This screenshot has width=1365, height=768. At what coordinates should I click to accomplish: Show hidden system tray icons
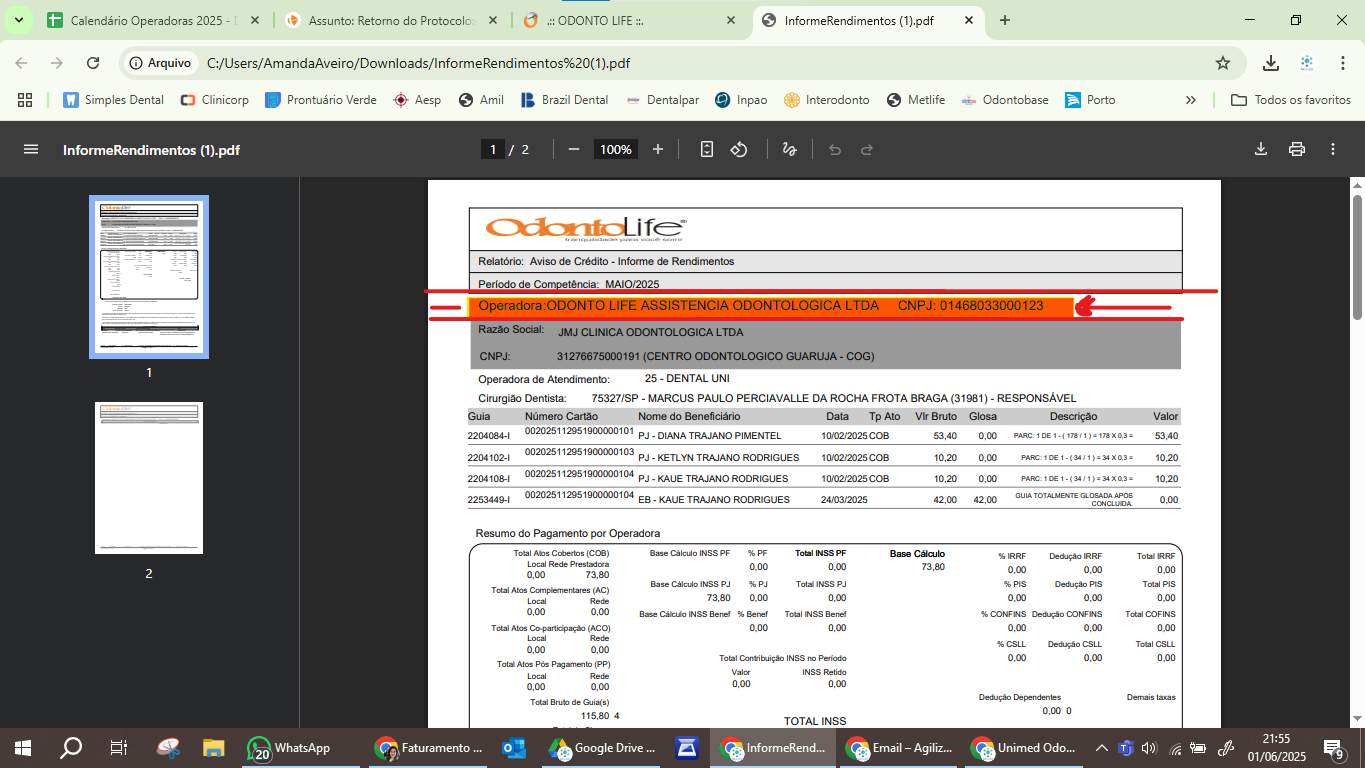click(x=1101, y=747)
